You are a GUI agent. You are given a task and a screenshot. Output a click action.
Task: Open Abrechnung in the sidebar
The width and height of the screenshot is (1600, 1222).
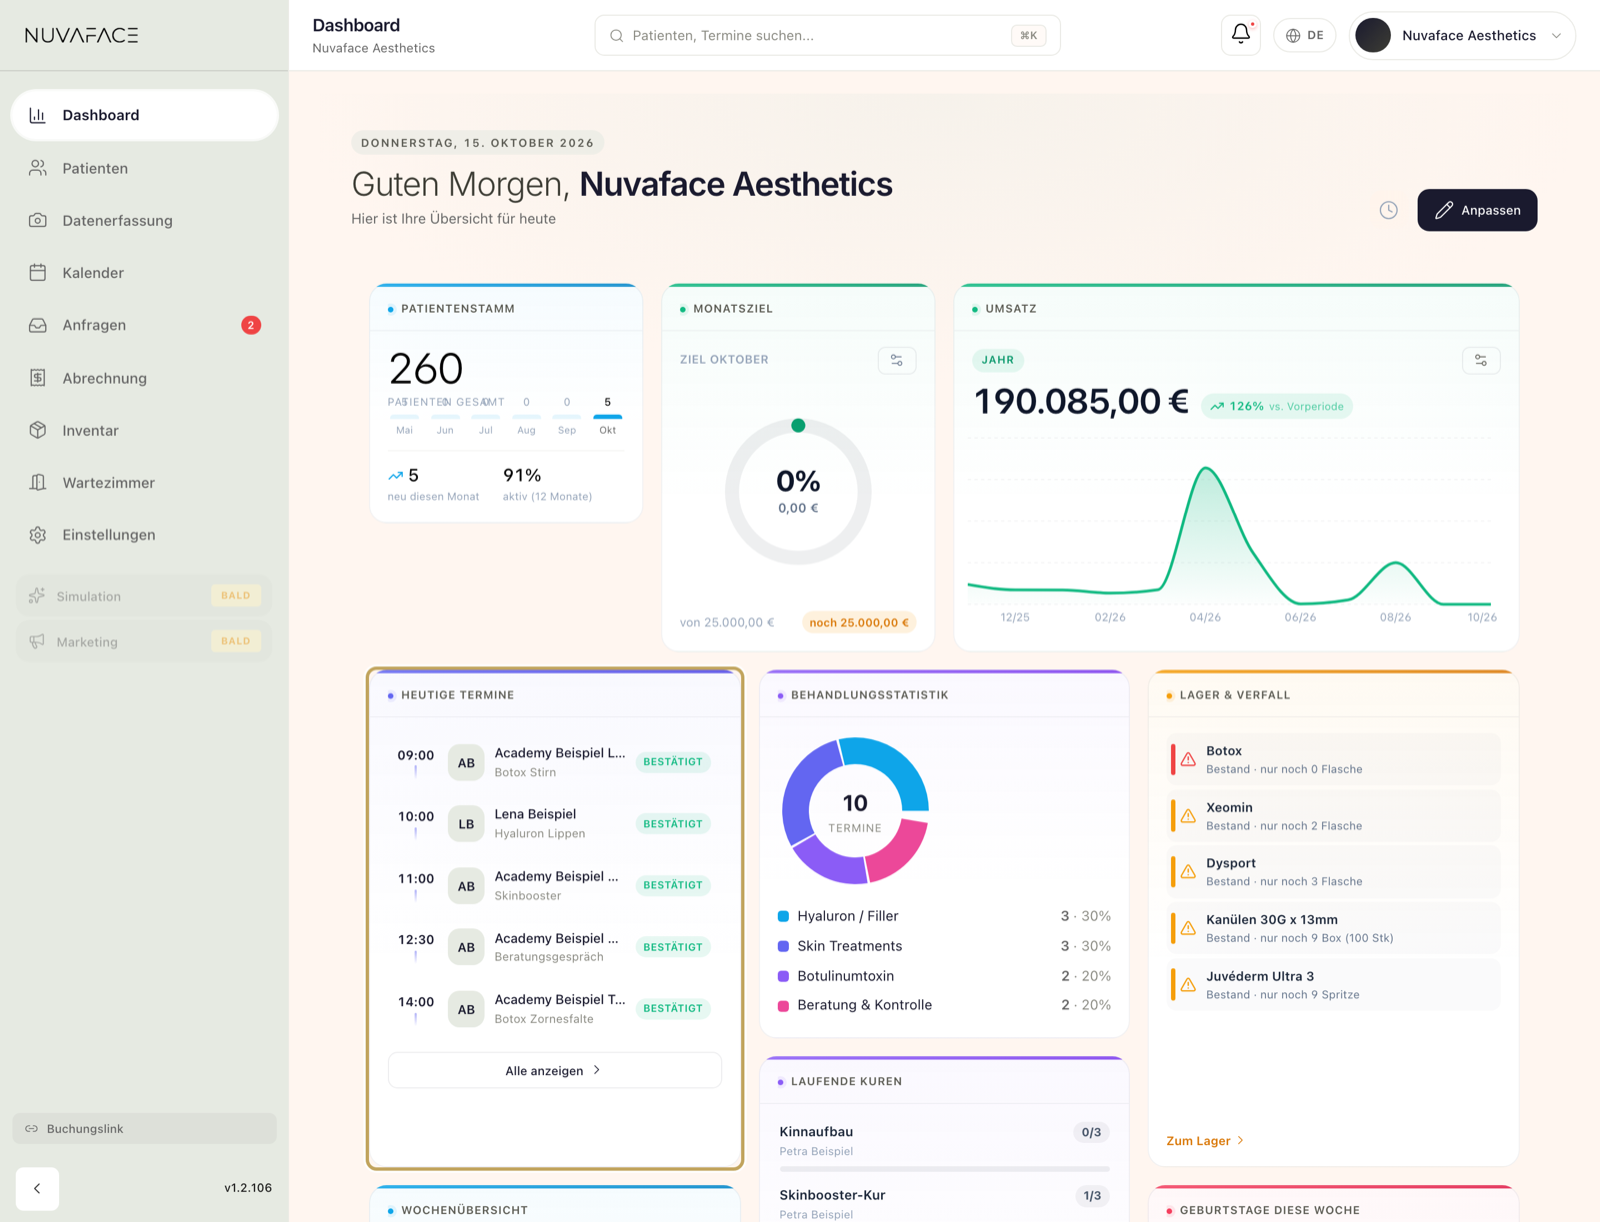point(144,378)
